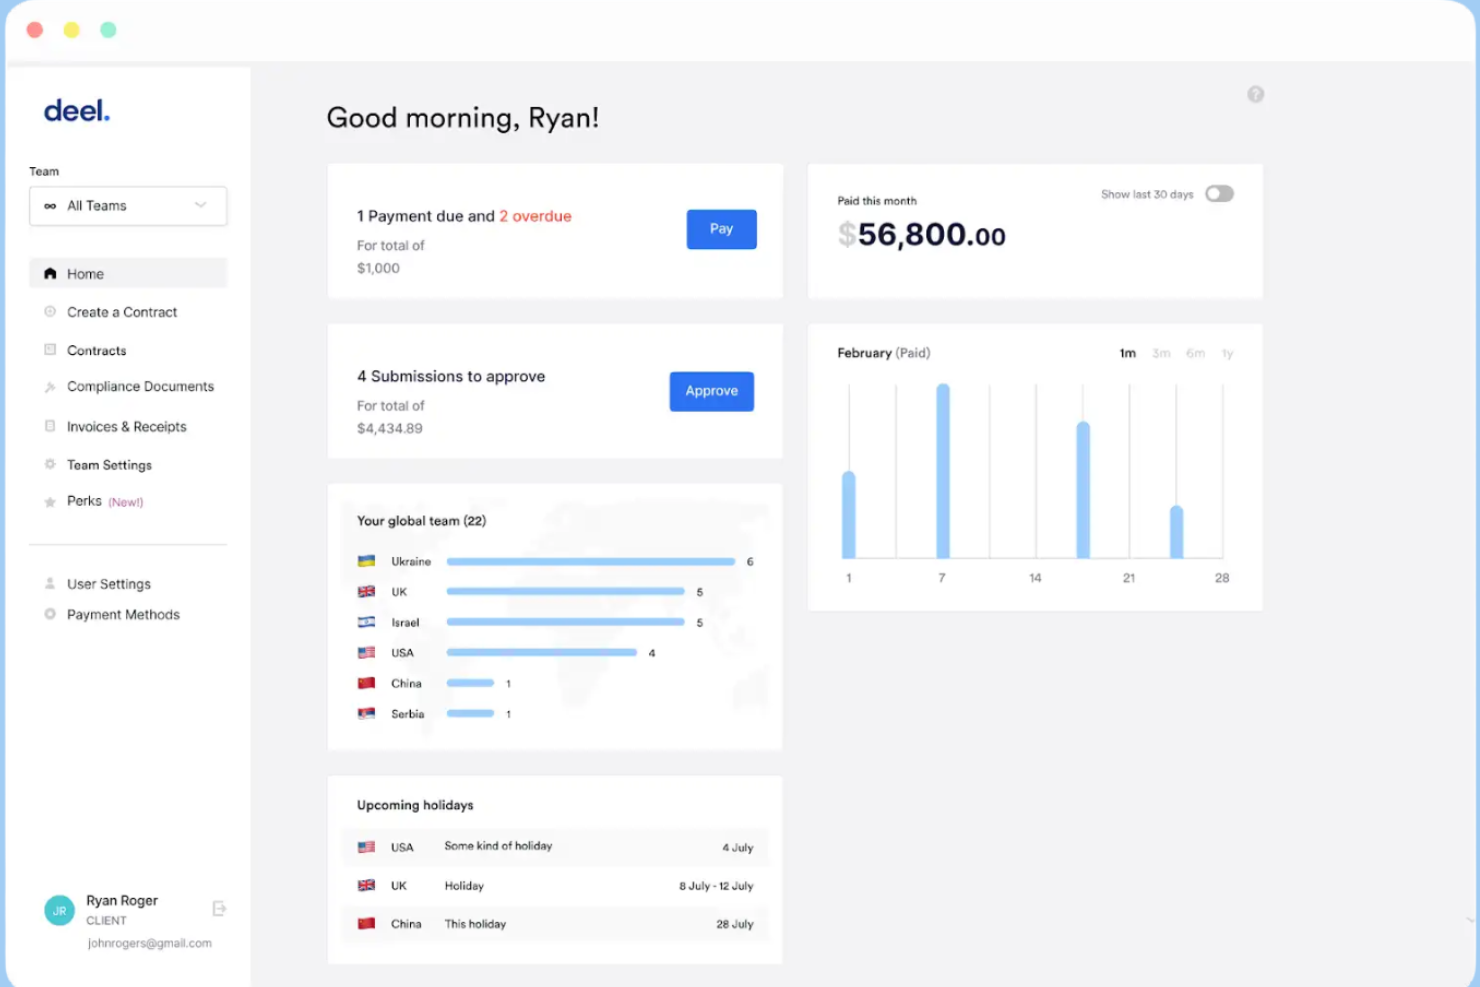Viewport: 1480px width, 987px height.
Task: Click the Ukraine team count bar
Action: [x=590, y=562]
